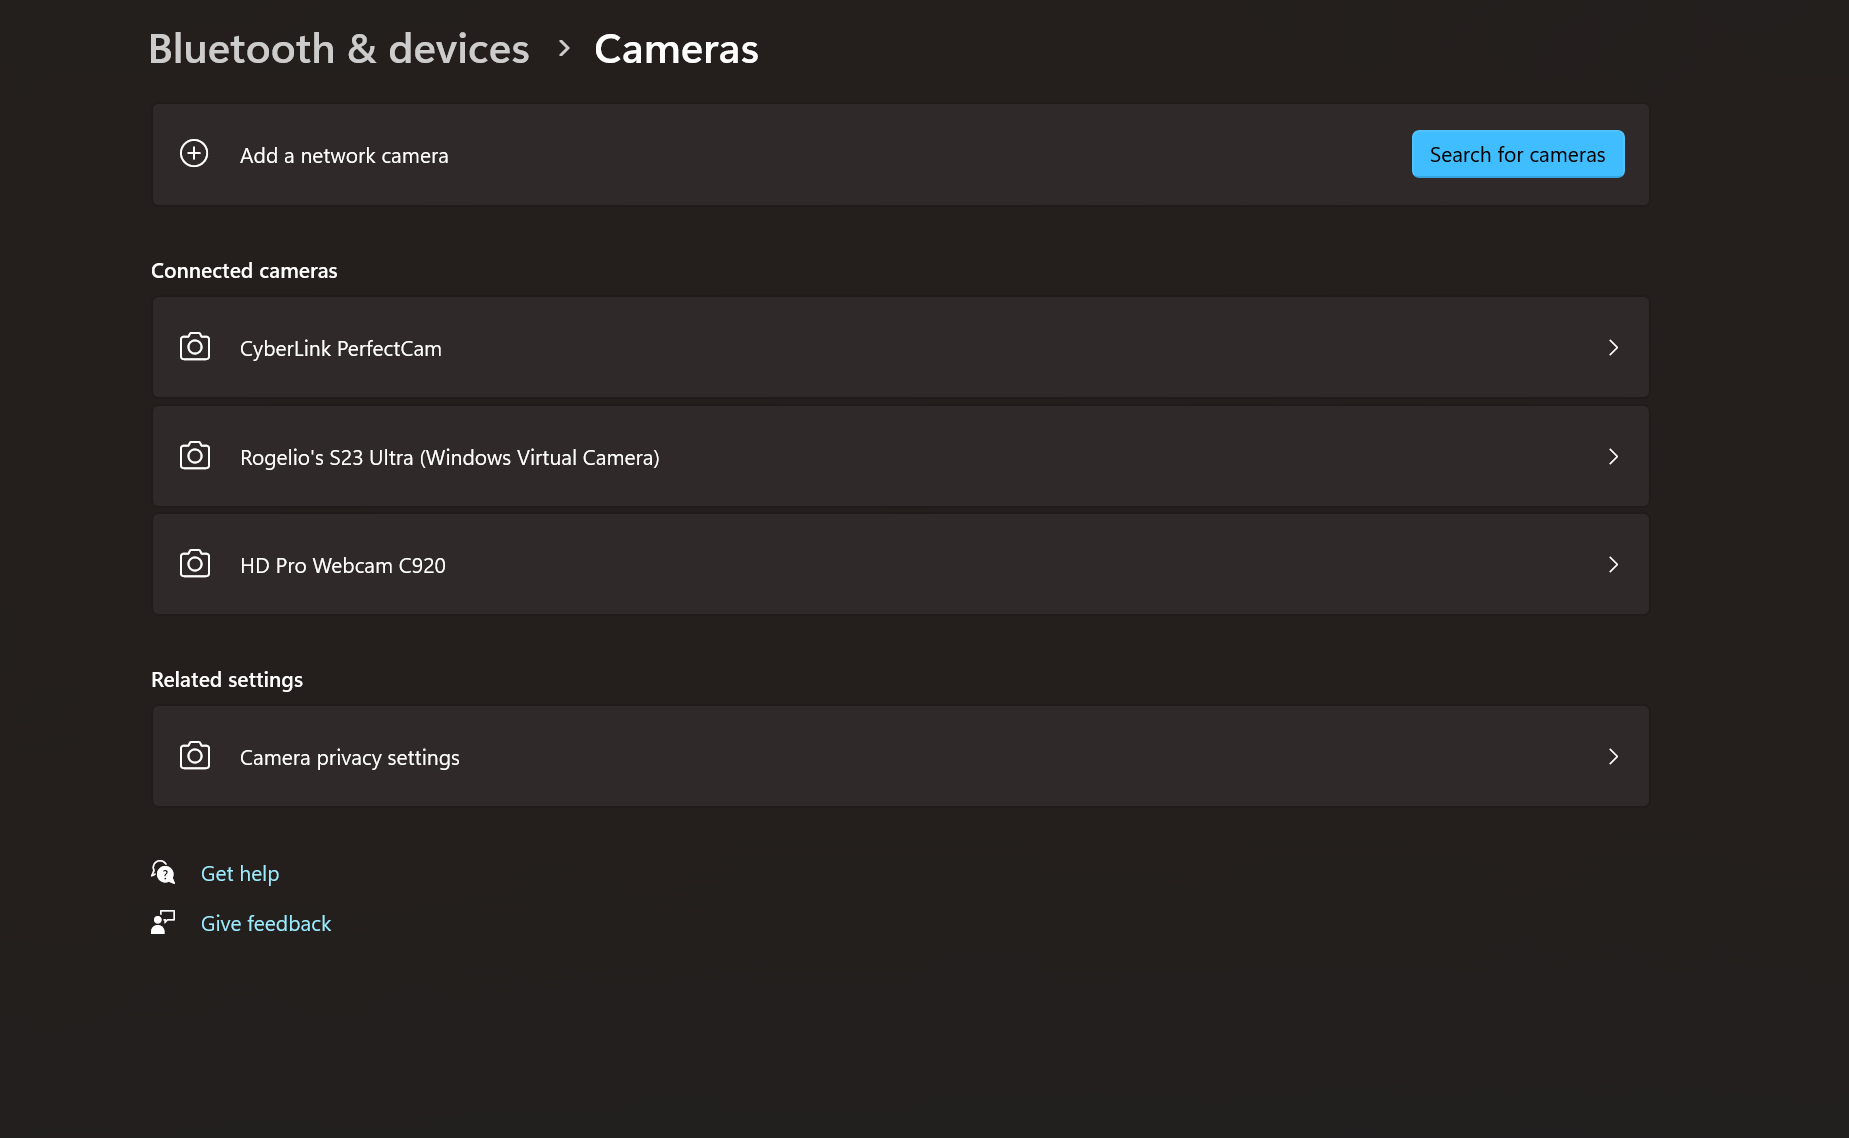Open Camera privacy settings via its chevron
1849x1138 pixels.
click(1613, 756)
